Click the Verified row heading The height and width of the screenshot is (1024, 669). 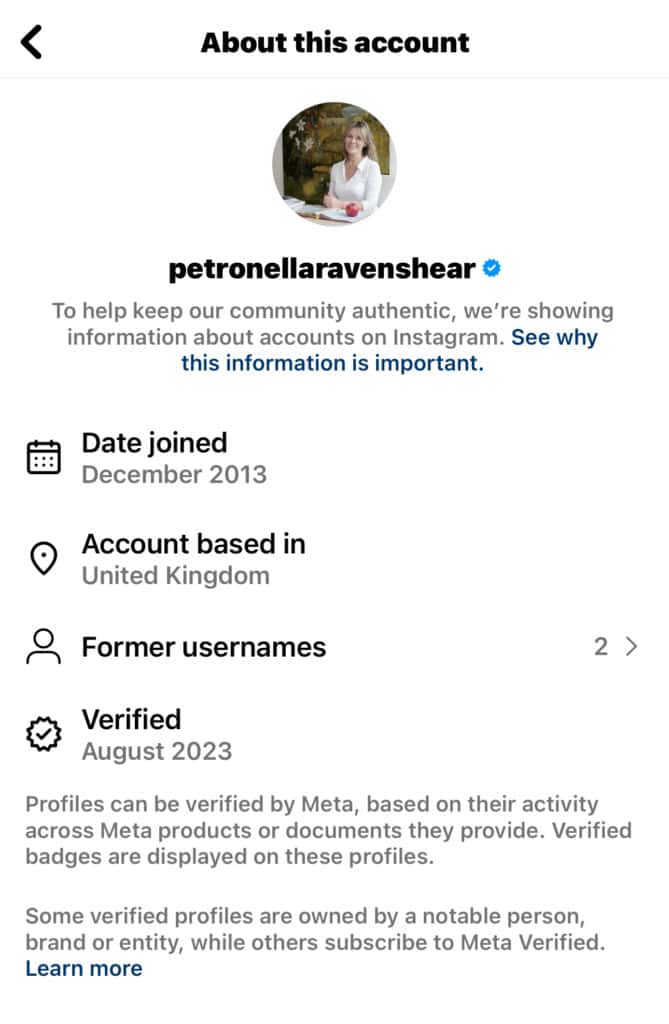coord(131,719)
